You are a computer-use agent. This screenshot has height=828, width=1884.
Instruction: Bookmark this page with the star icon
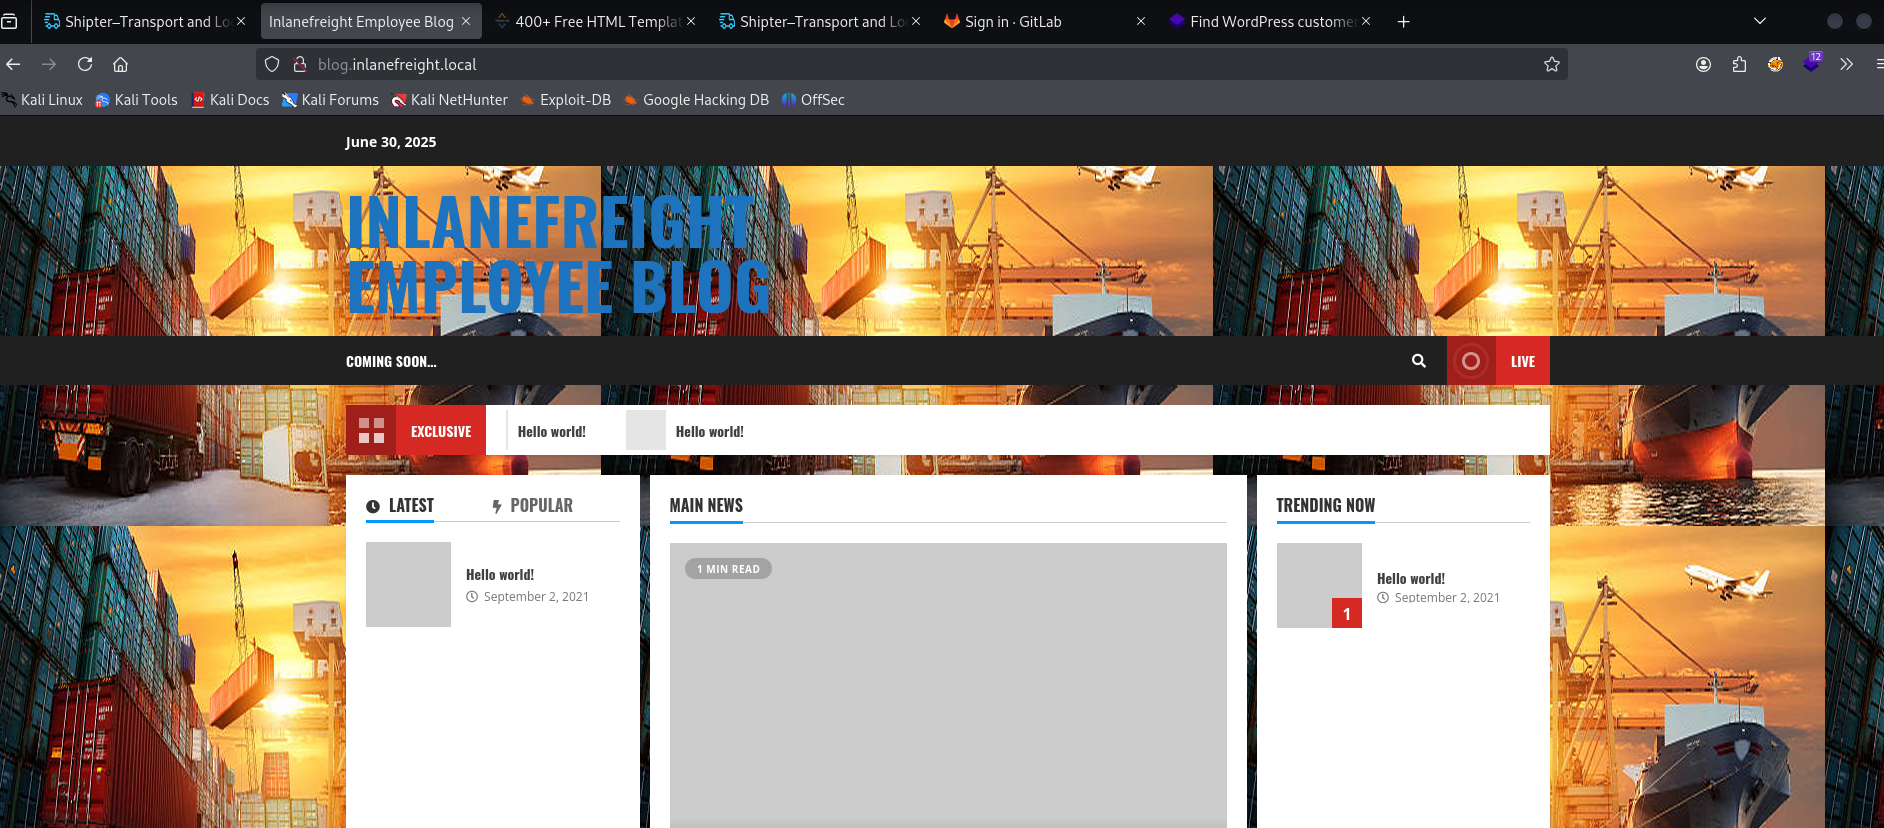(x=1551, y=64)
